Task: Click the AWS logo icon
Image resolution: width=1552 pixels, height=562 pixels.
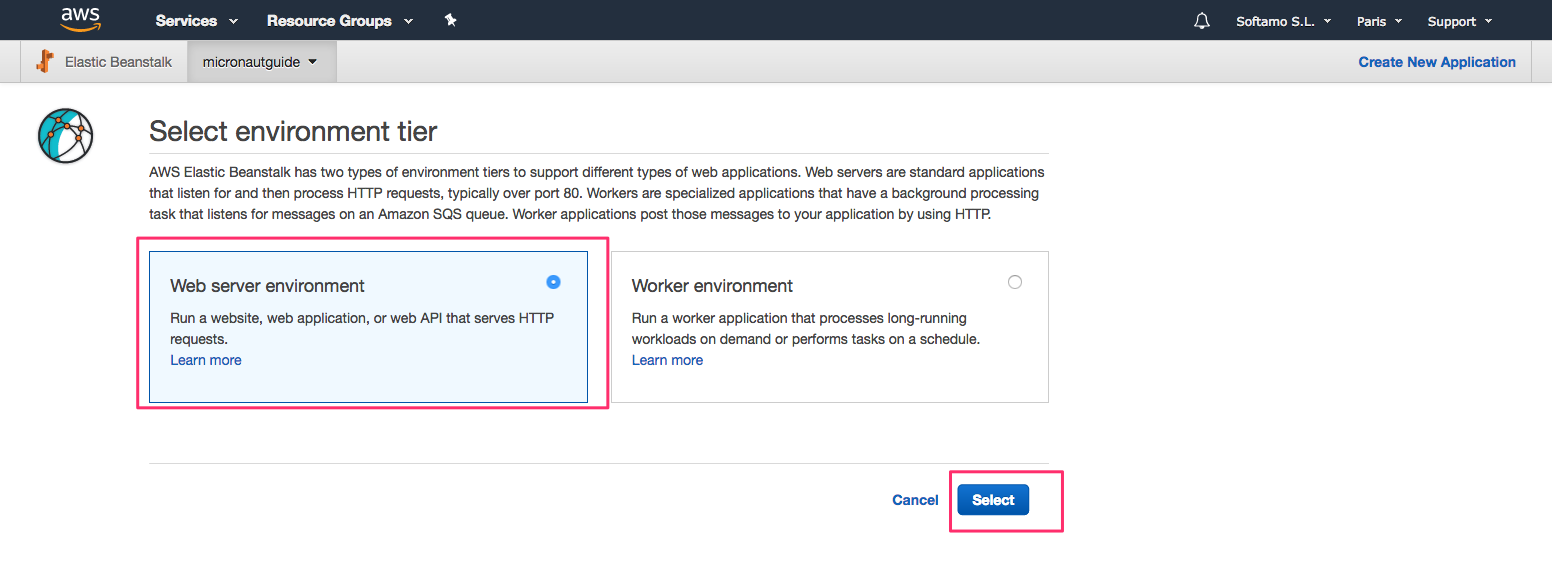Action: [x=80, y=19]
